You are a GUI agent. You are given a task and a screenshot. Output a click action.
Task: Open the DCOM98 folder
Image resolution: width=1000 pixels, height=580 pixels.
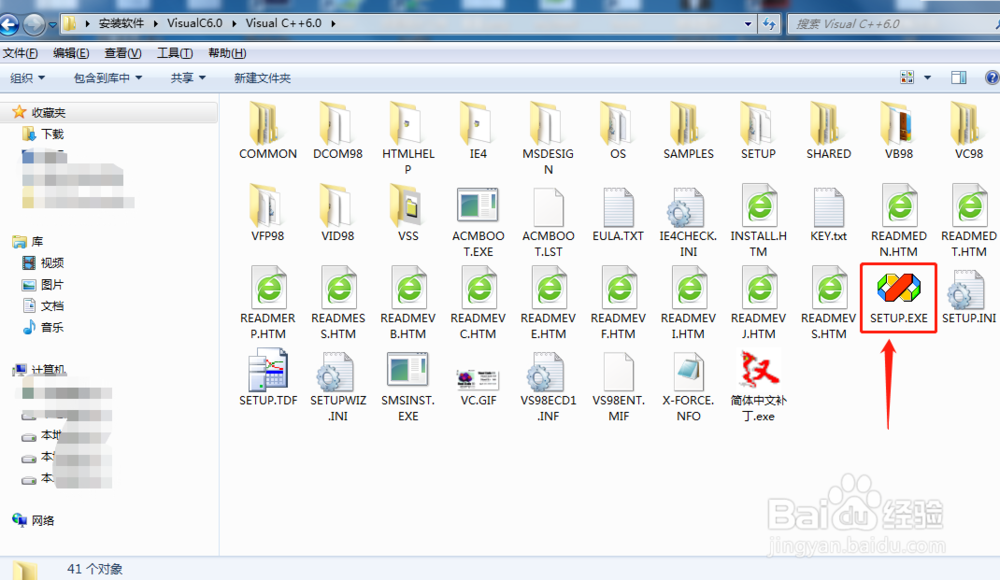click(337, 131)
